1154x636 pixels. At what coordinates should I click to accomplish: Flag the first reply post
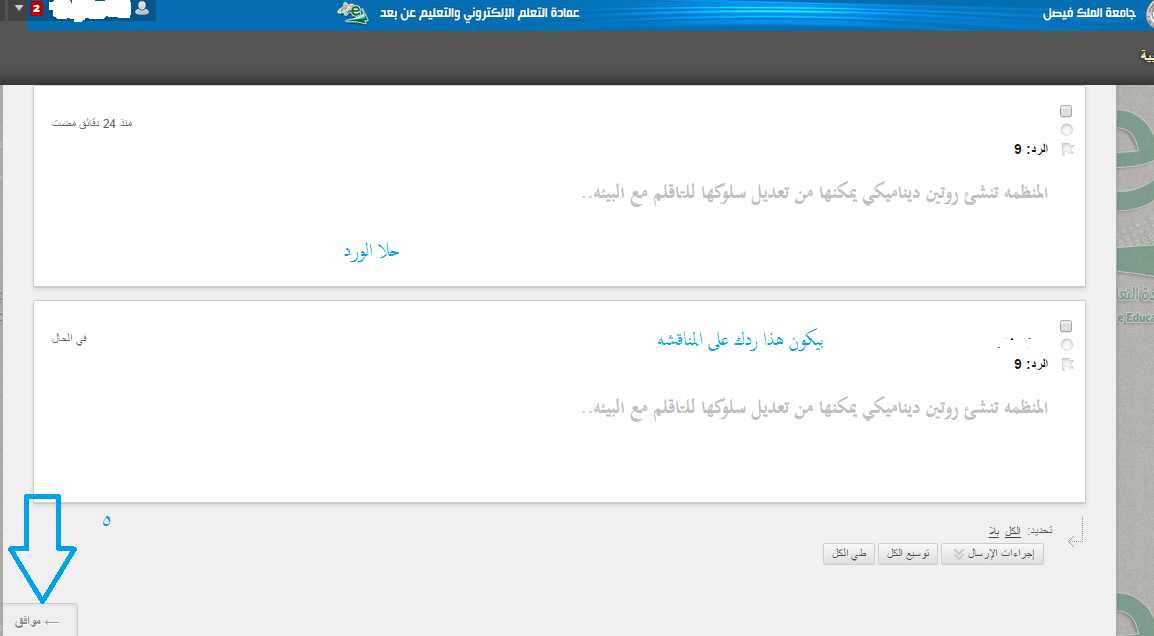[x=1067, y=149]
